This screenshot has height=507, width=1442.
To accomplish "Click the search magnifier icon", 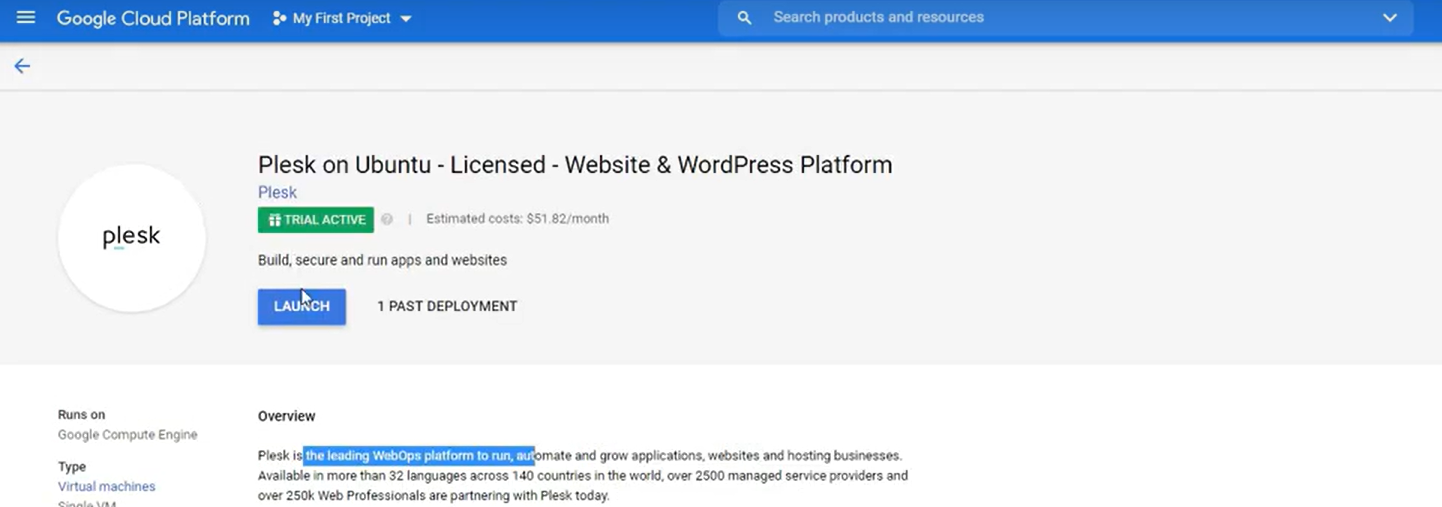I will click(x=744, y=18).
